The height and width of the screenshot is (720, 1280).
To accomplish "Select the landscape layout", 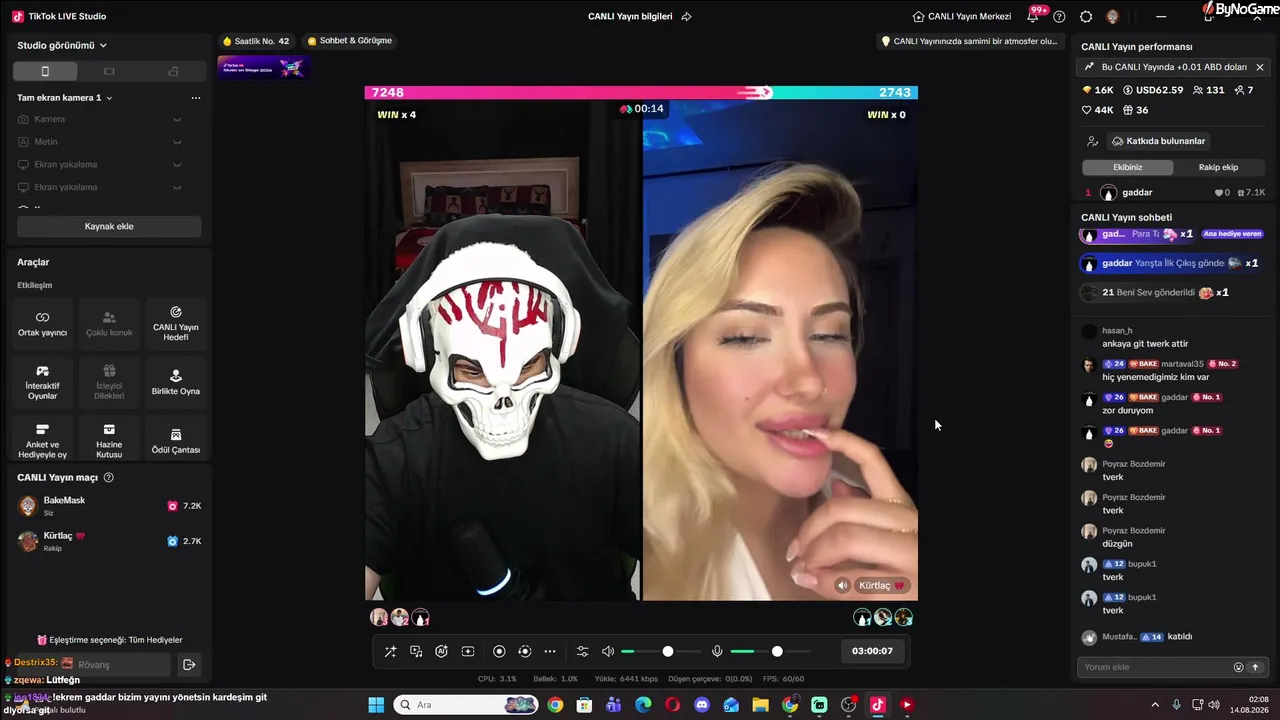I will 109,71.
